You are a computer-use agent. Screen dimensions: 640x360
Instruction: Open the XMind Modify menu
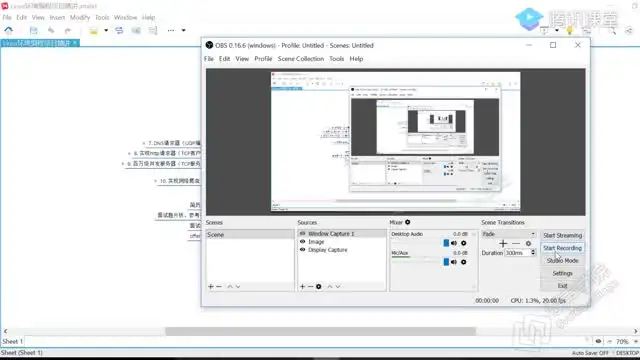point(80,18)
